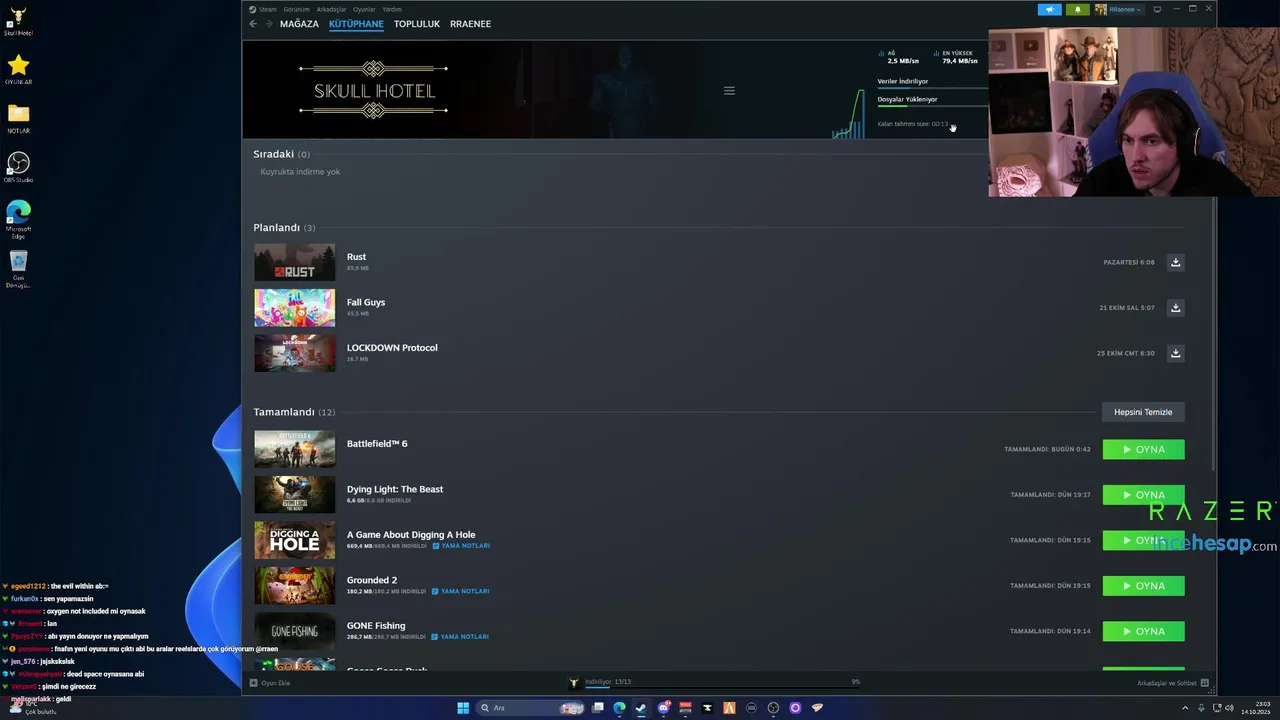Click the Battlefield 6 thumbnail
This screenshot has height=720, width=1280.
(x=294, y=449)
